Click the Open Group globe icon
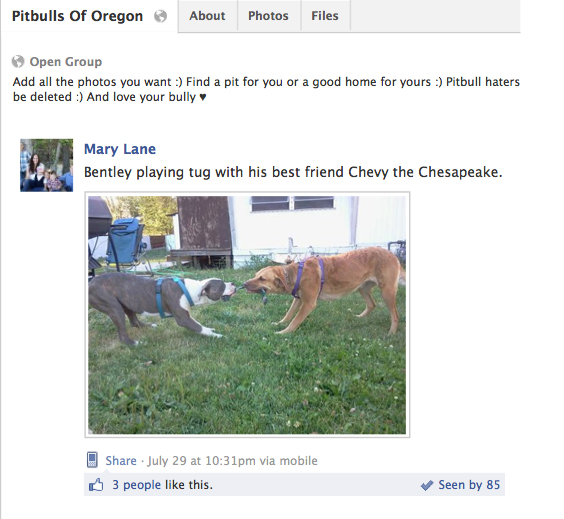564x519 pixels. (18, 62)
